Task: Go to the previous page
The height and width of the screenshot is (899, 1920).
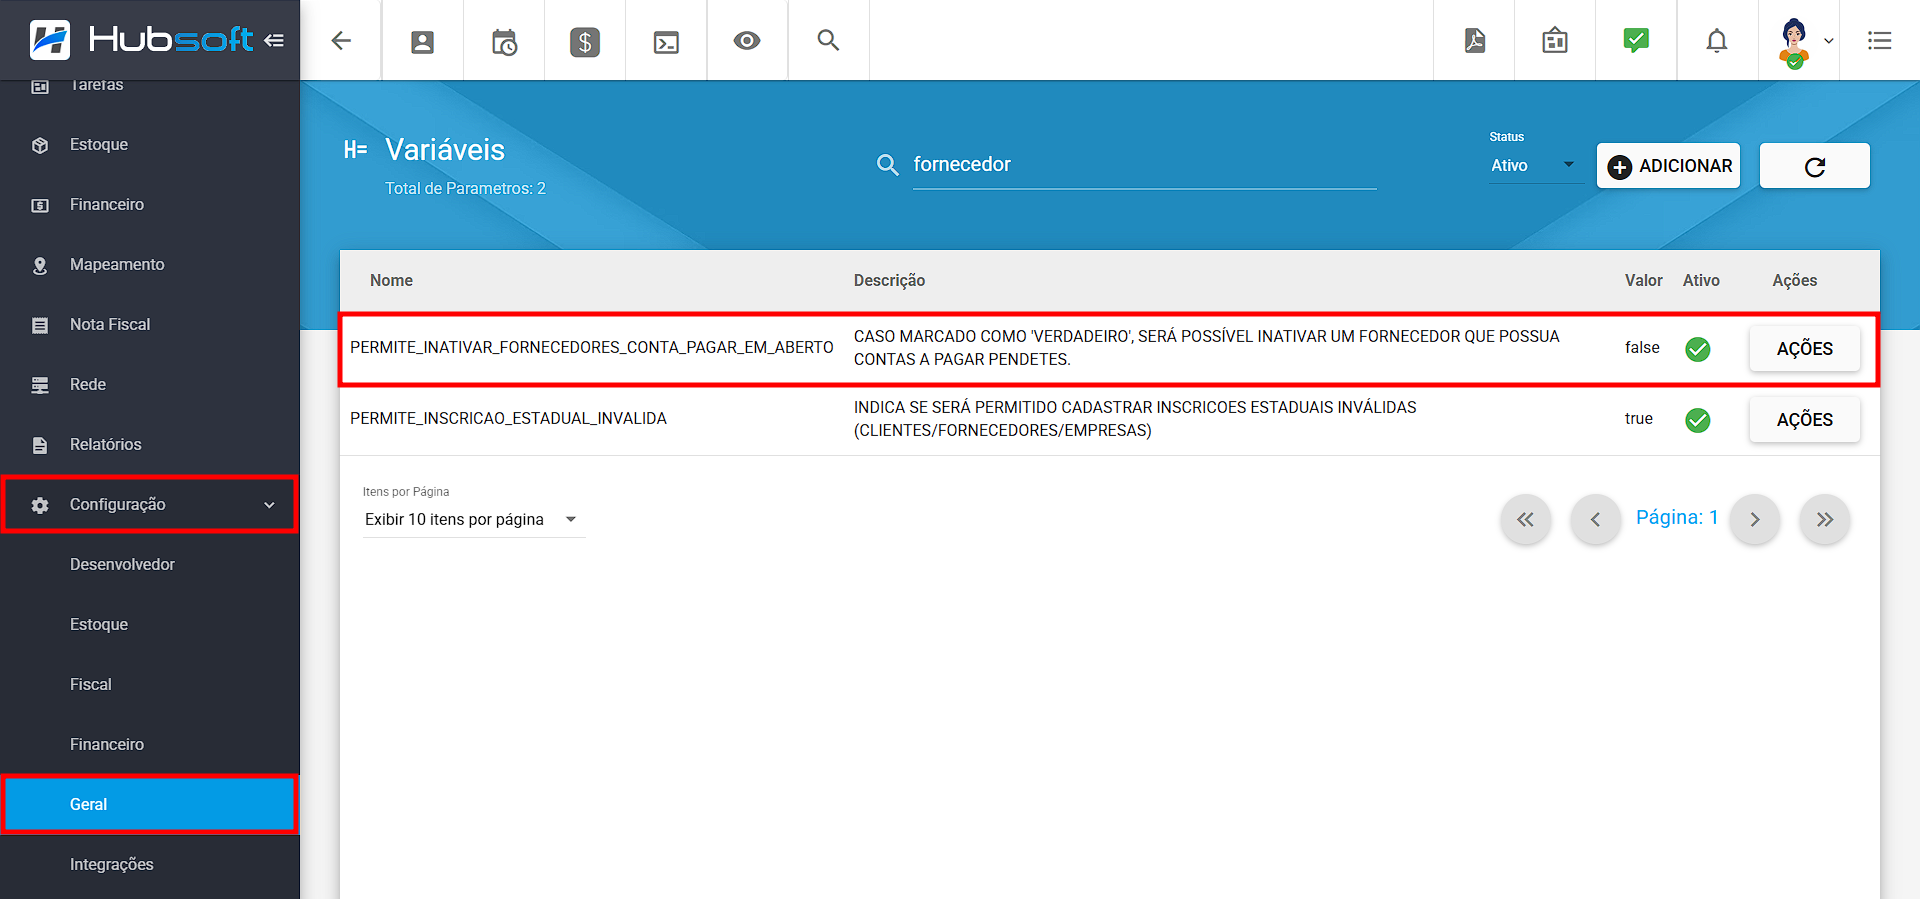Action: coord(1595,519)
